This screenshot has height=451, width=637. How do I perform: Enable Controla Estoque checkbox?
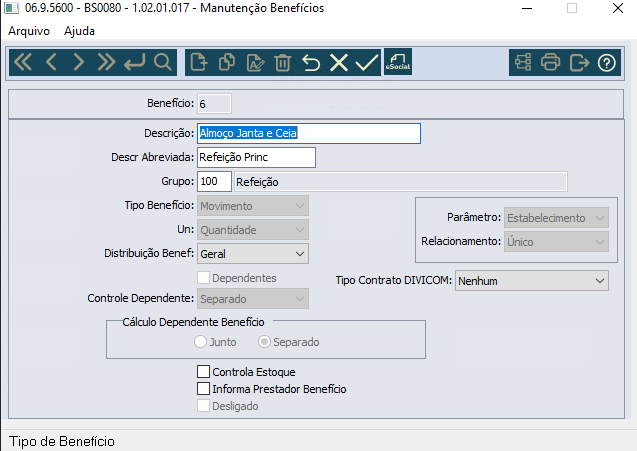click(203, 372)
